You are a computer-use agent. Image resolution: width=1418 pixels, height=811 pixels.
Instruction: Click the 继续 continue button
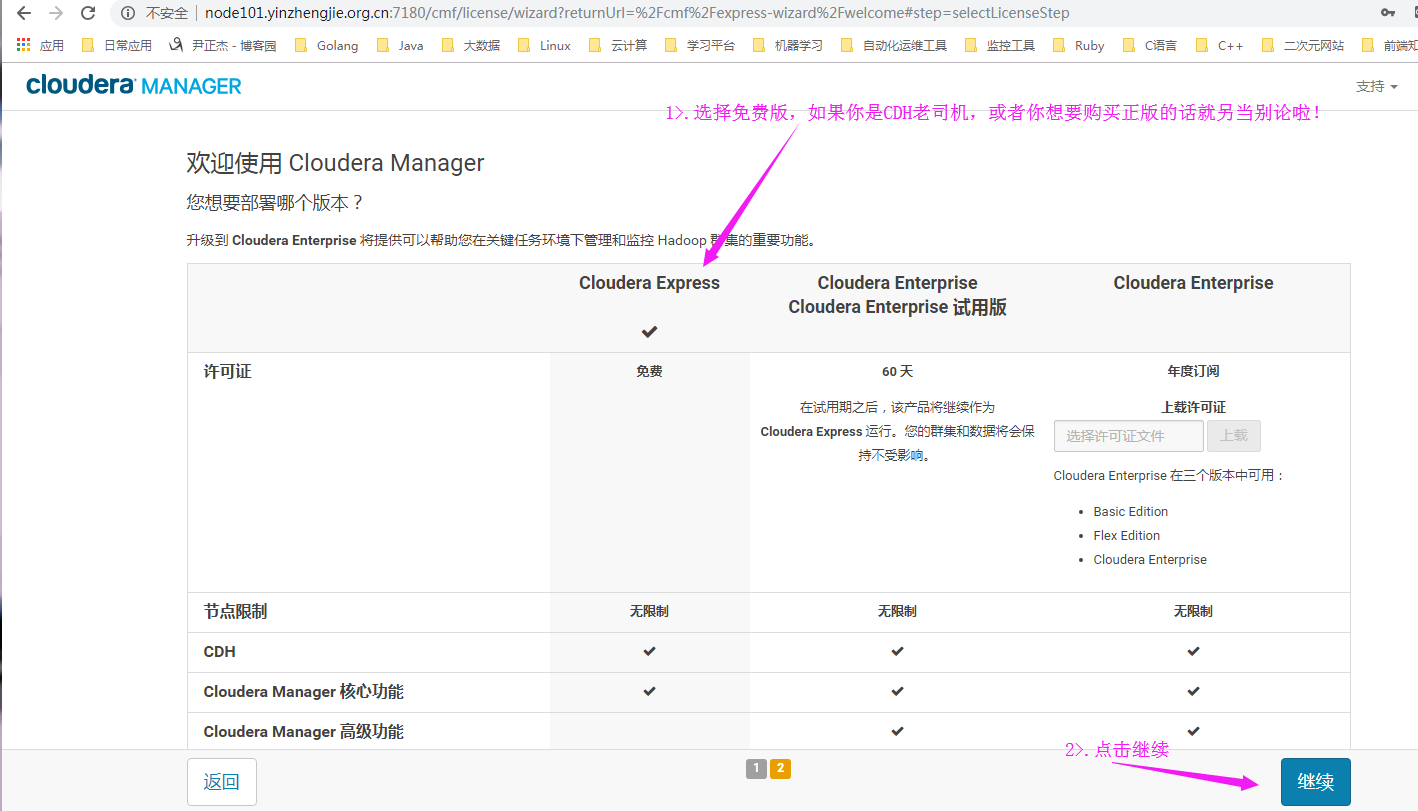pos(1316,782)
